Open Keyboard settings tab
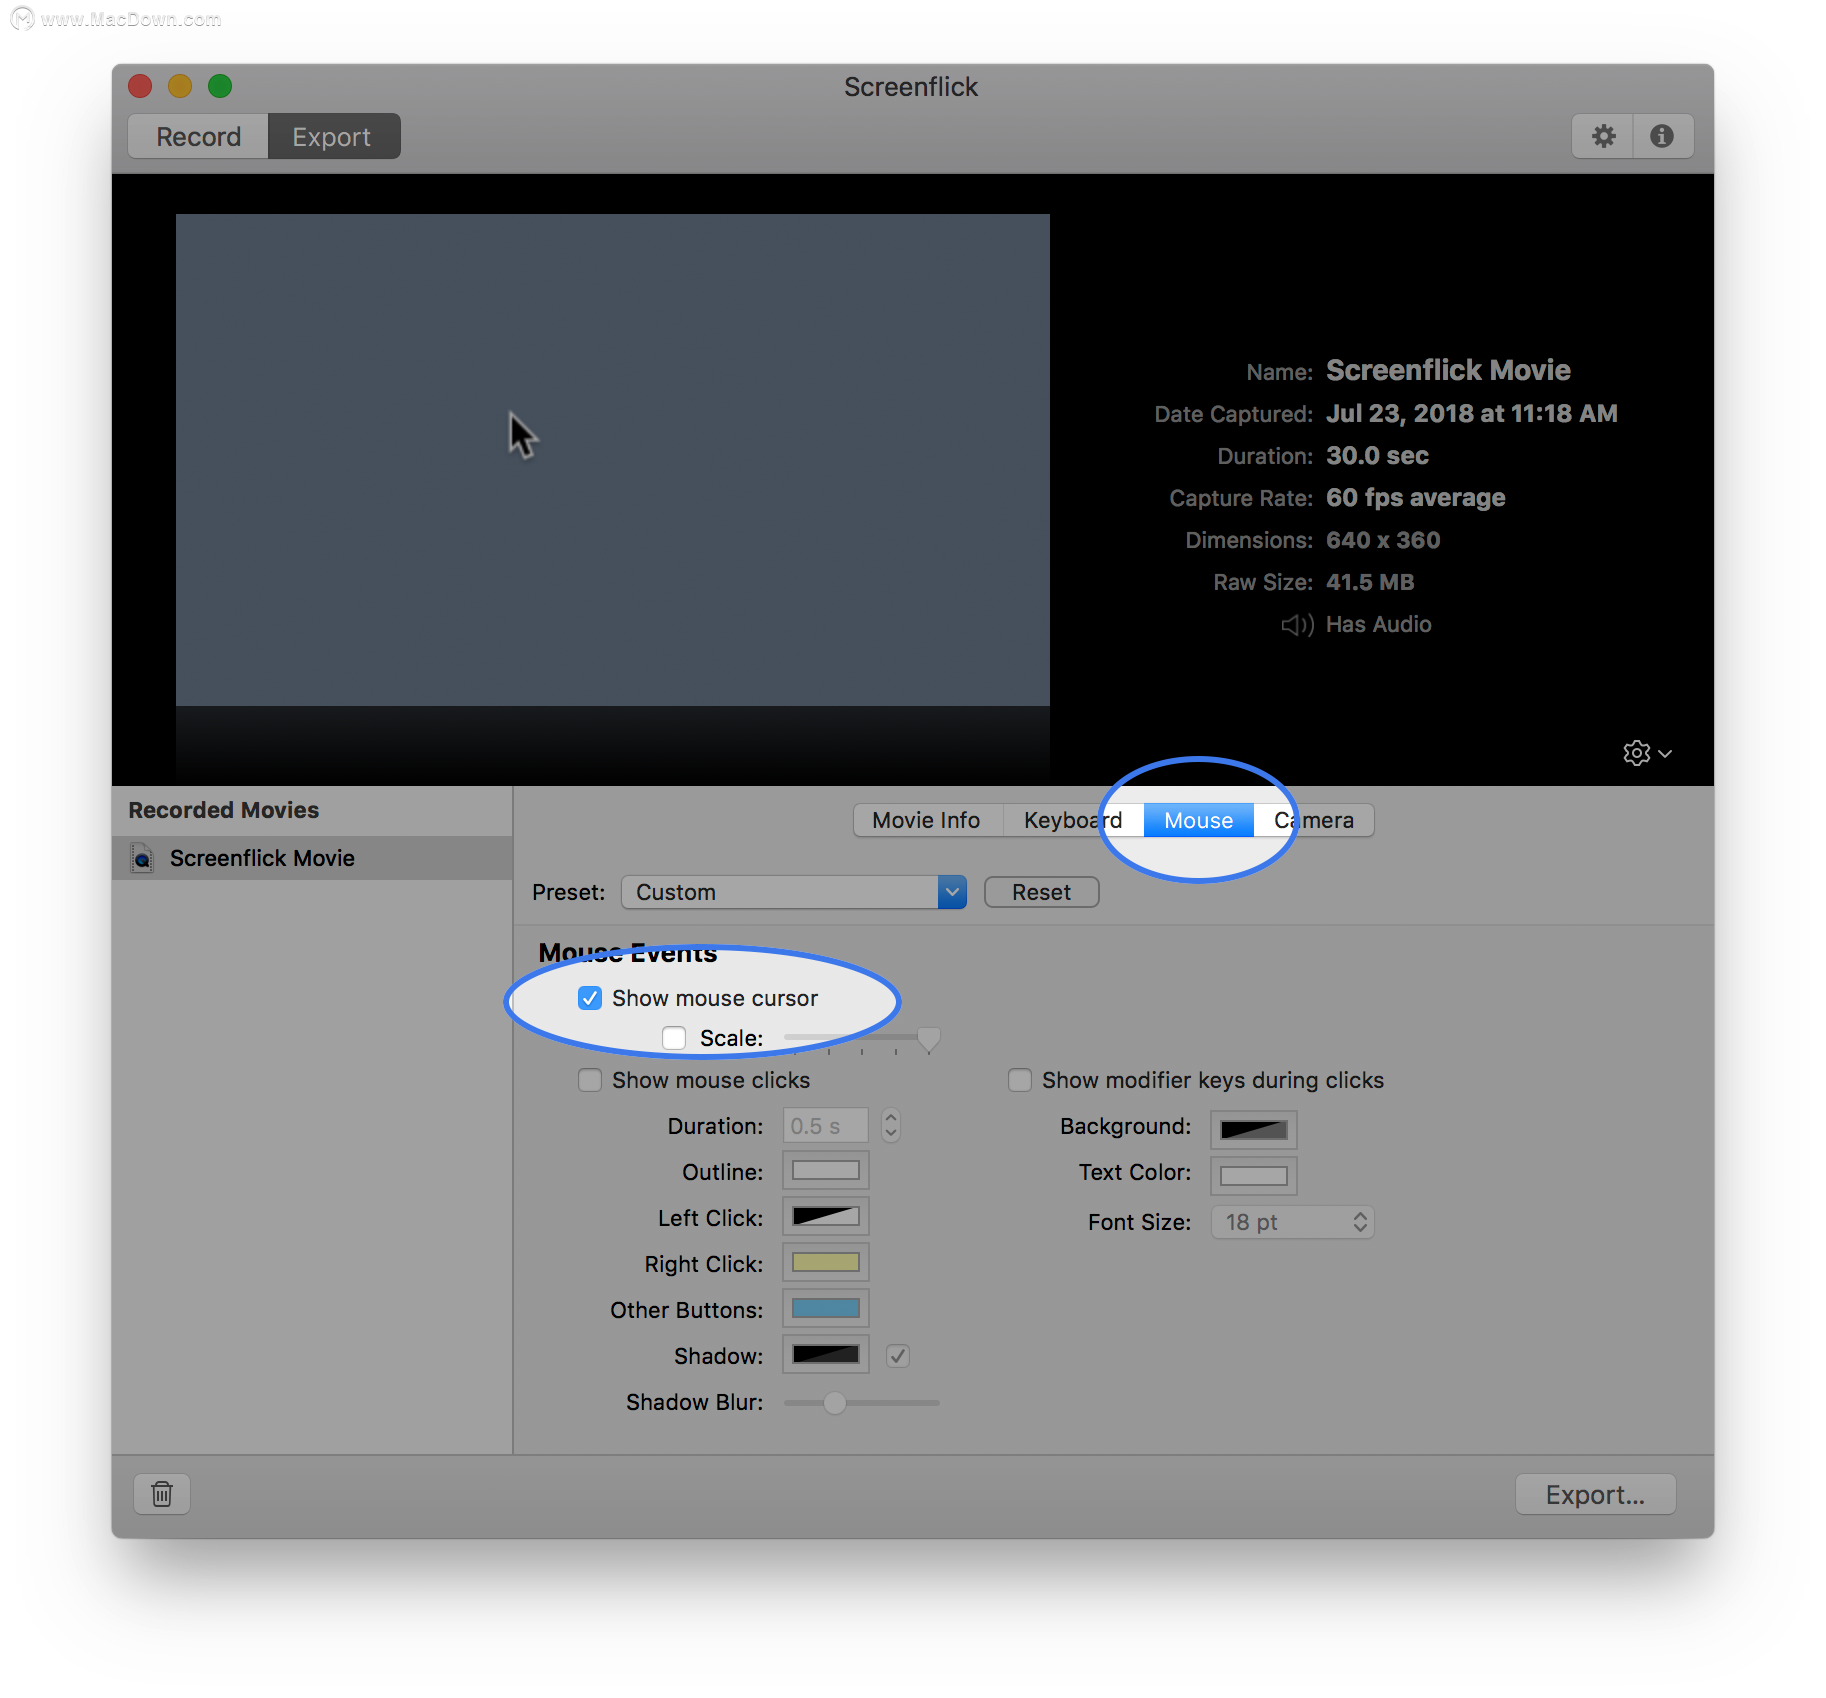This screenshot has height=1698, width=1826. click(1072, 820)
